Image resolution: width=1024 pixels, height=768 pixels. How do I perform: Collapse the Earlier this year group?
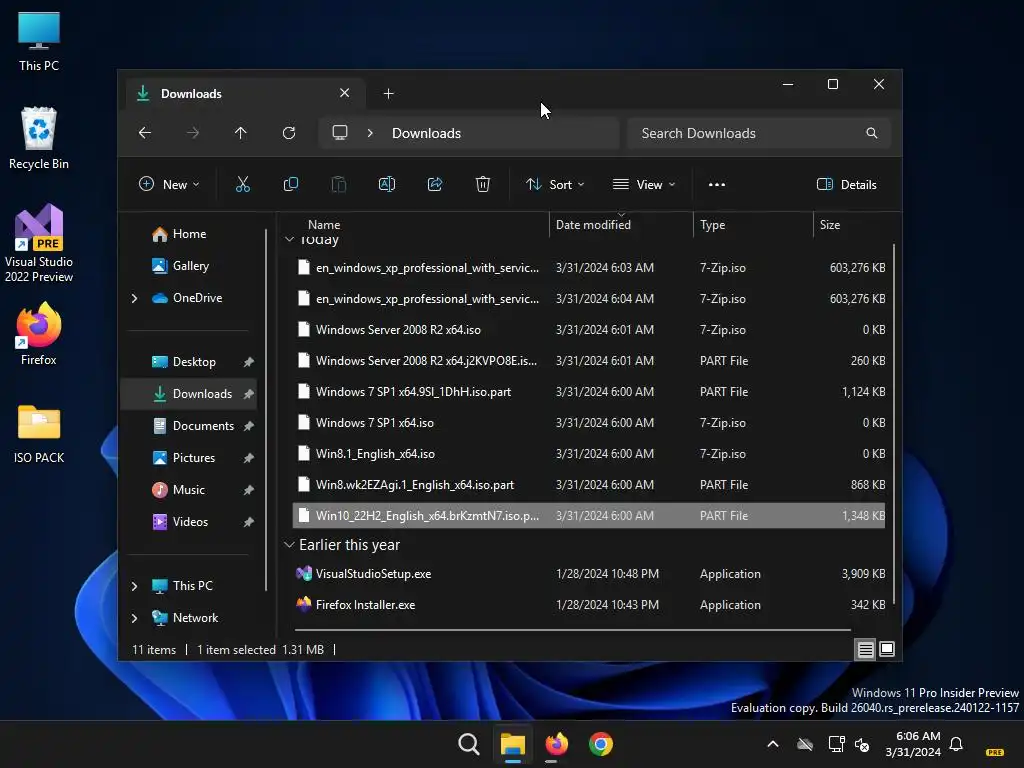289,545
